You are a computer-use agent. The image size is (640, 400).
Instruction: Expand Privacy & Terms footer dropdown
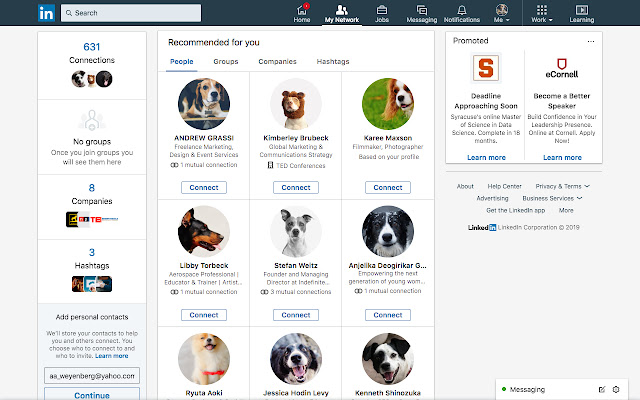coord(562,186)
